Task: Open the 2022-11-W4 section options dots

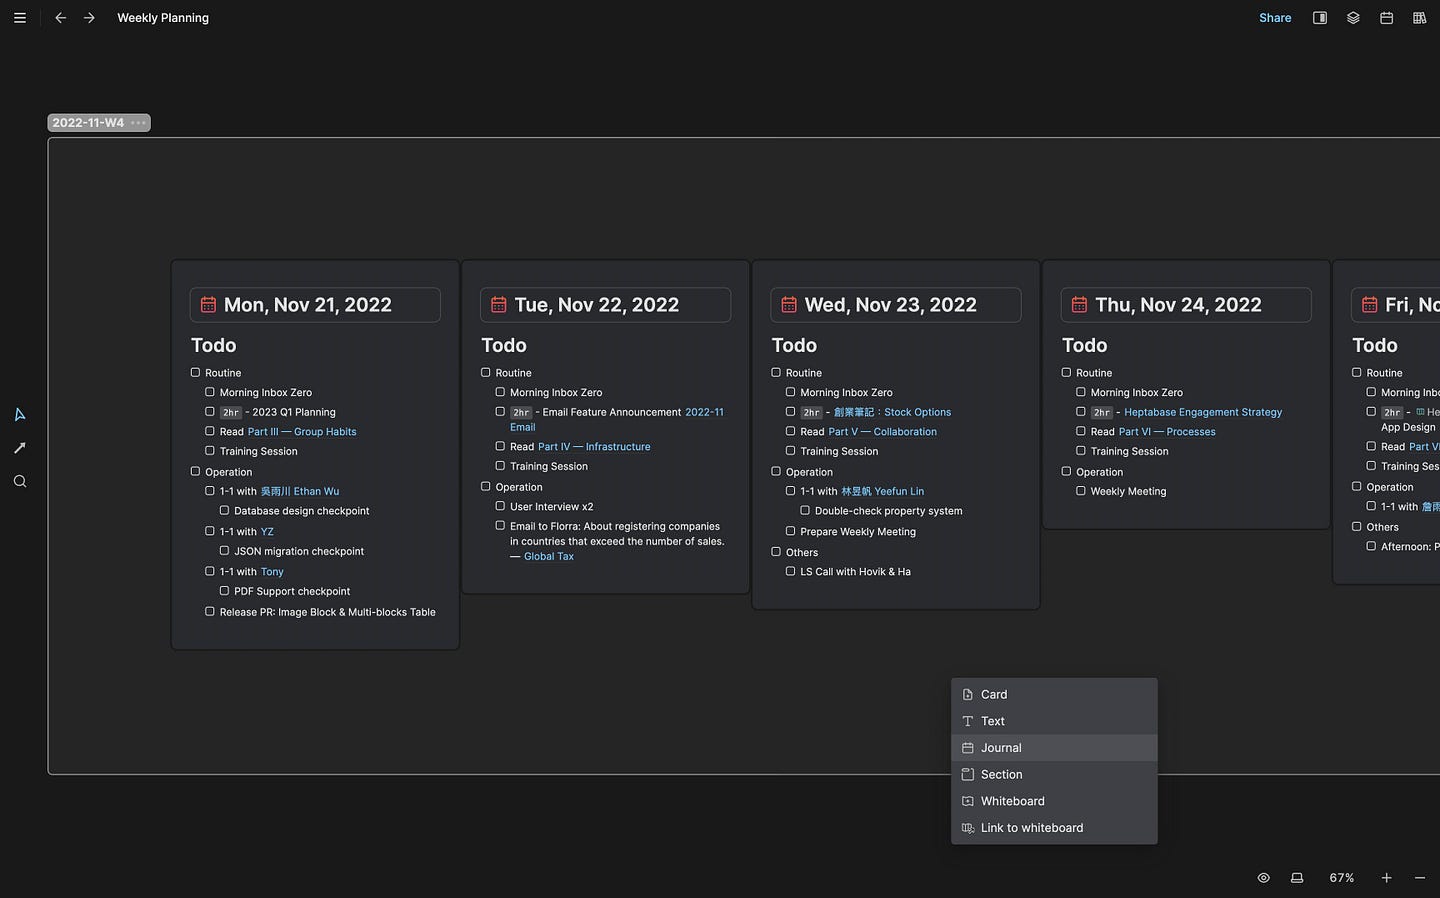Action: click(138, 123)
